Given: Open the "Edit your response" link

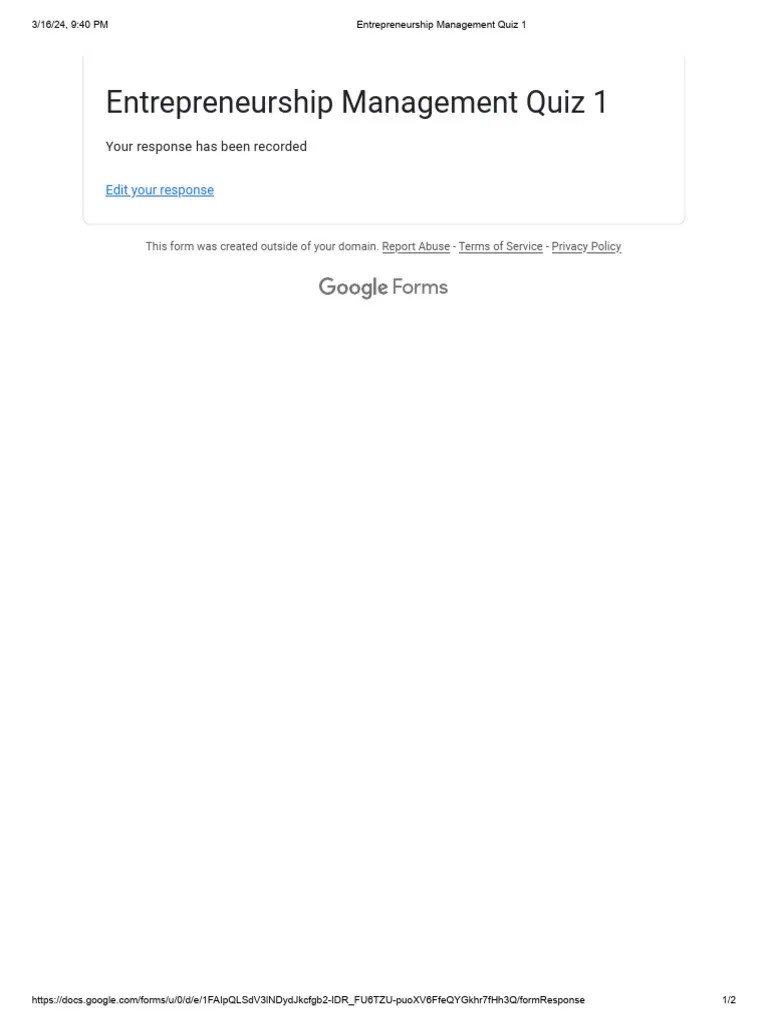Looking at the screenshot, I should 159,190.
